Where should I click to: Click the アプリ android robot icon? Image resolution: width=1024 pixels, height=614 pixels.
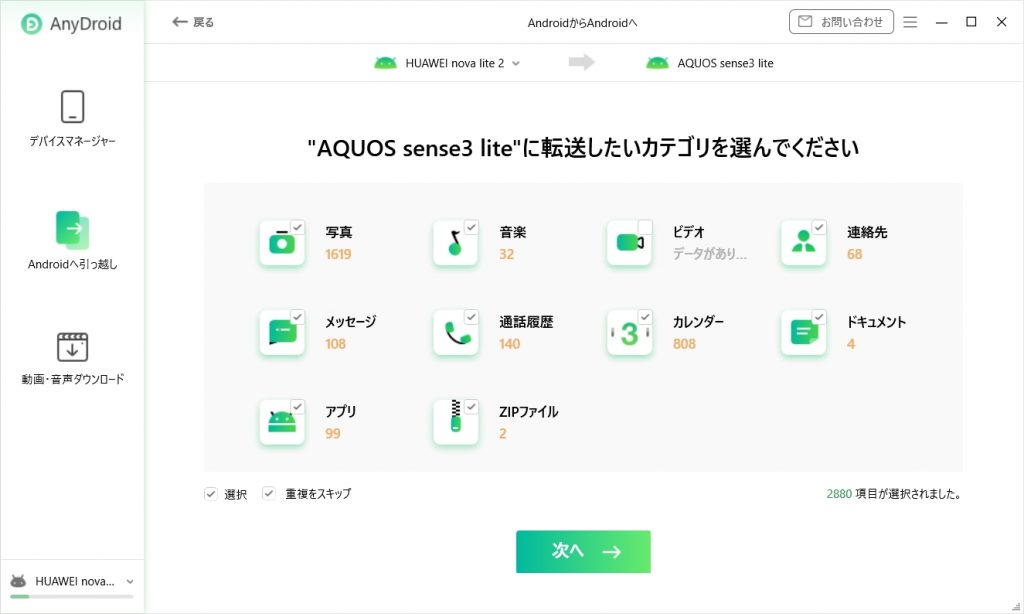(282, 423)
